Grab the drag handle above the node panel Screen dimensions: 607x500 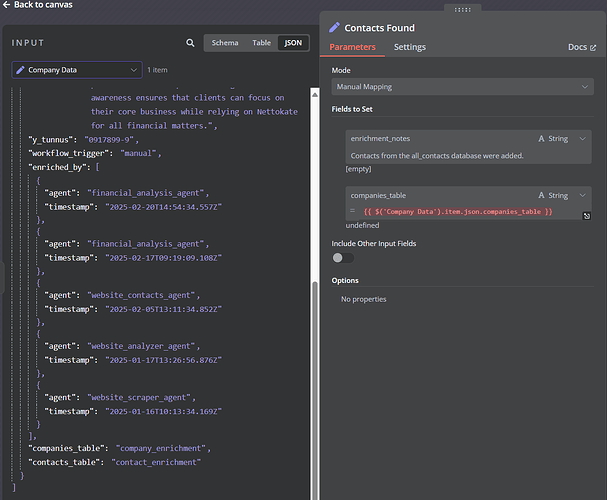tap(463, 9)
